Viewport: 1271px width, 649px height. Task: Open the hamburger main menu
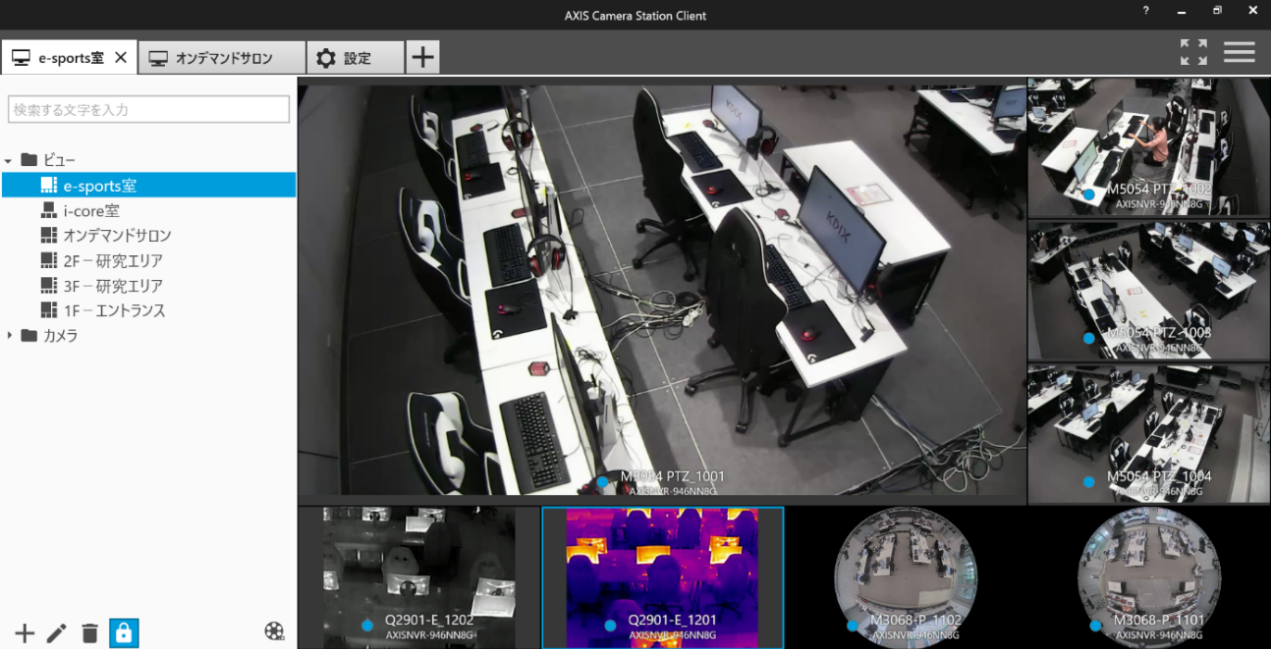[x=1239, y=52]
